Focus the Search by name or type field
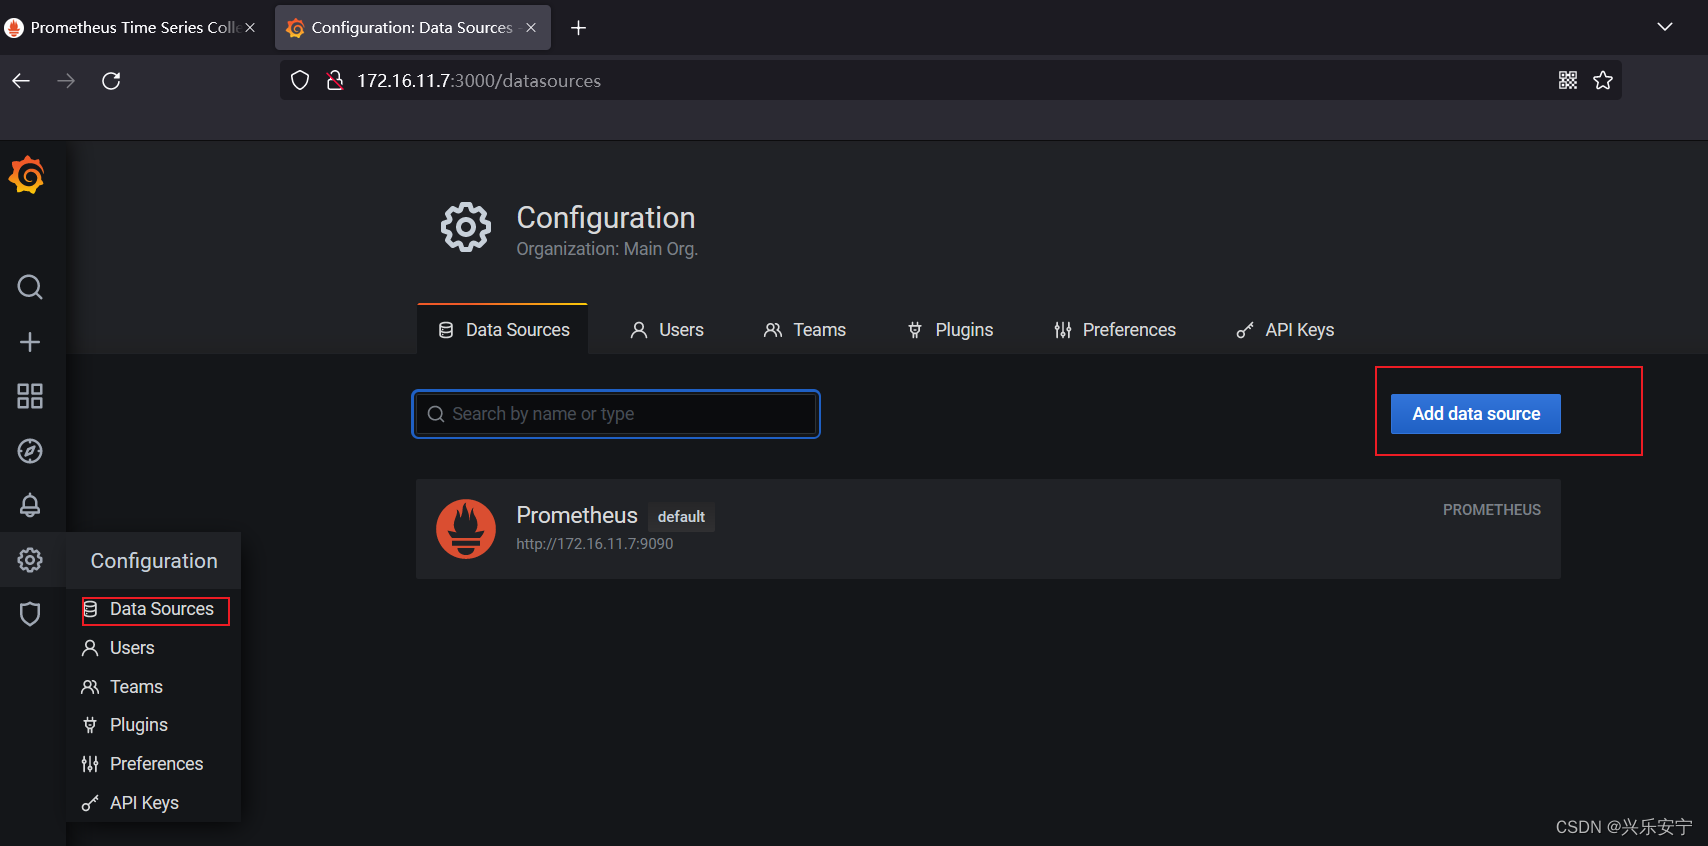The height and width of the screenshot is (846, 1708). pyautogui.click(x=616, y=414)
